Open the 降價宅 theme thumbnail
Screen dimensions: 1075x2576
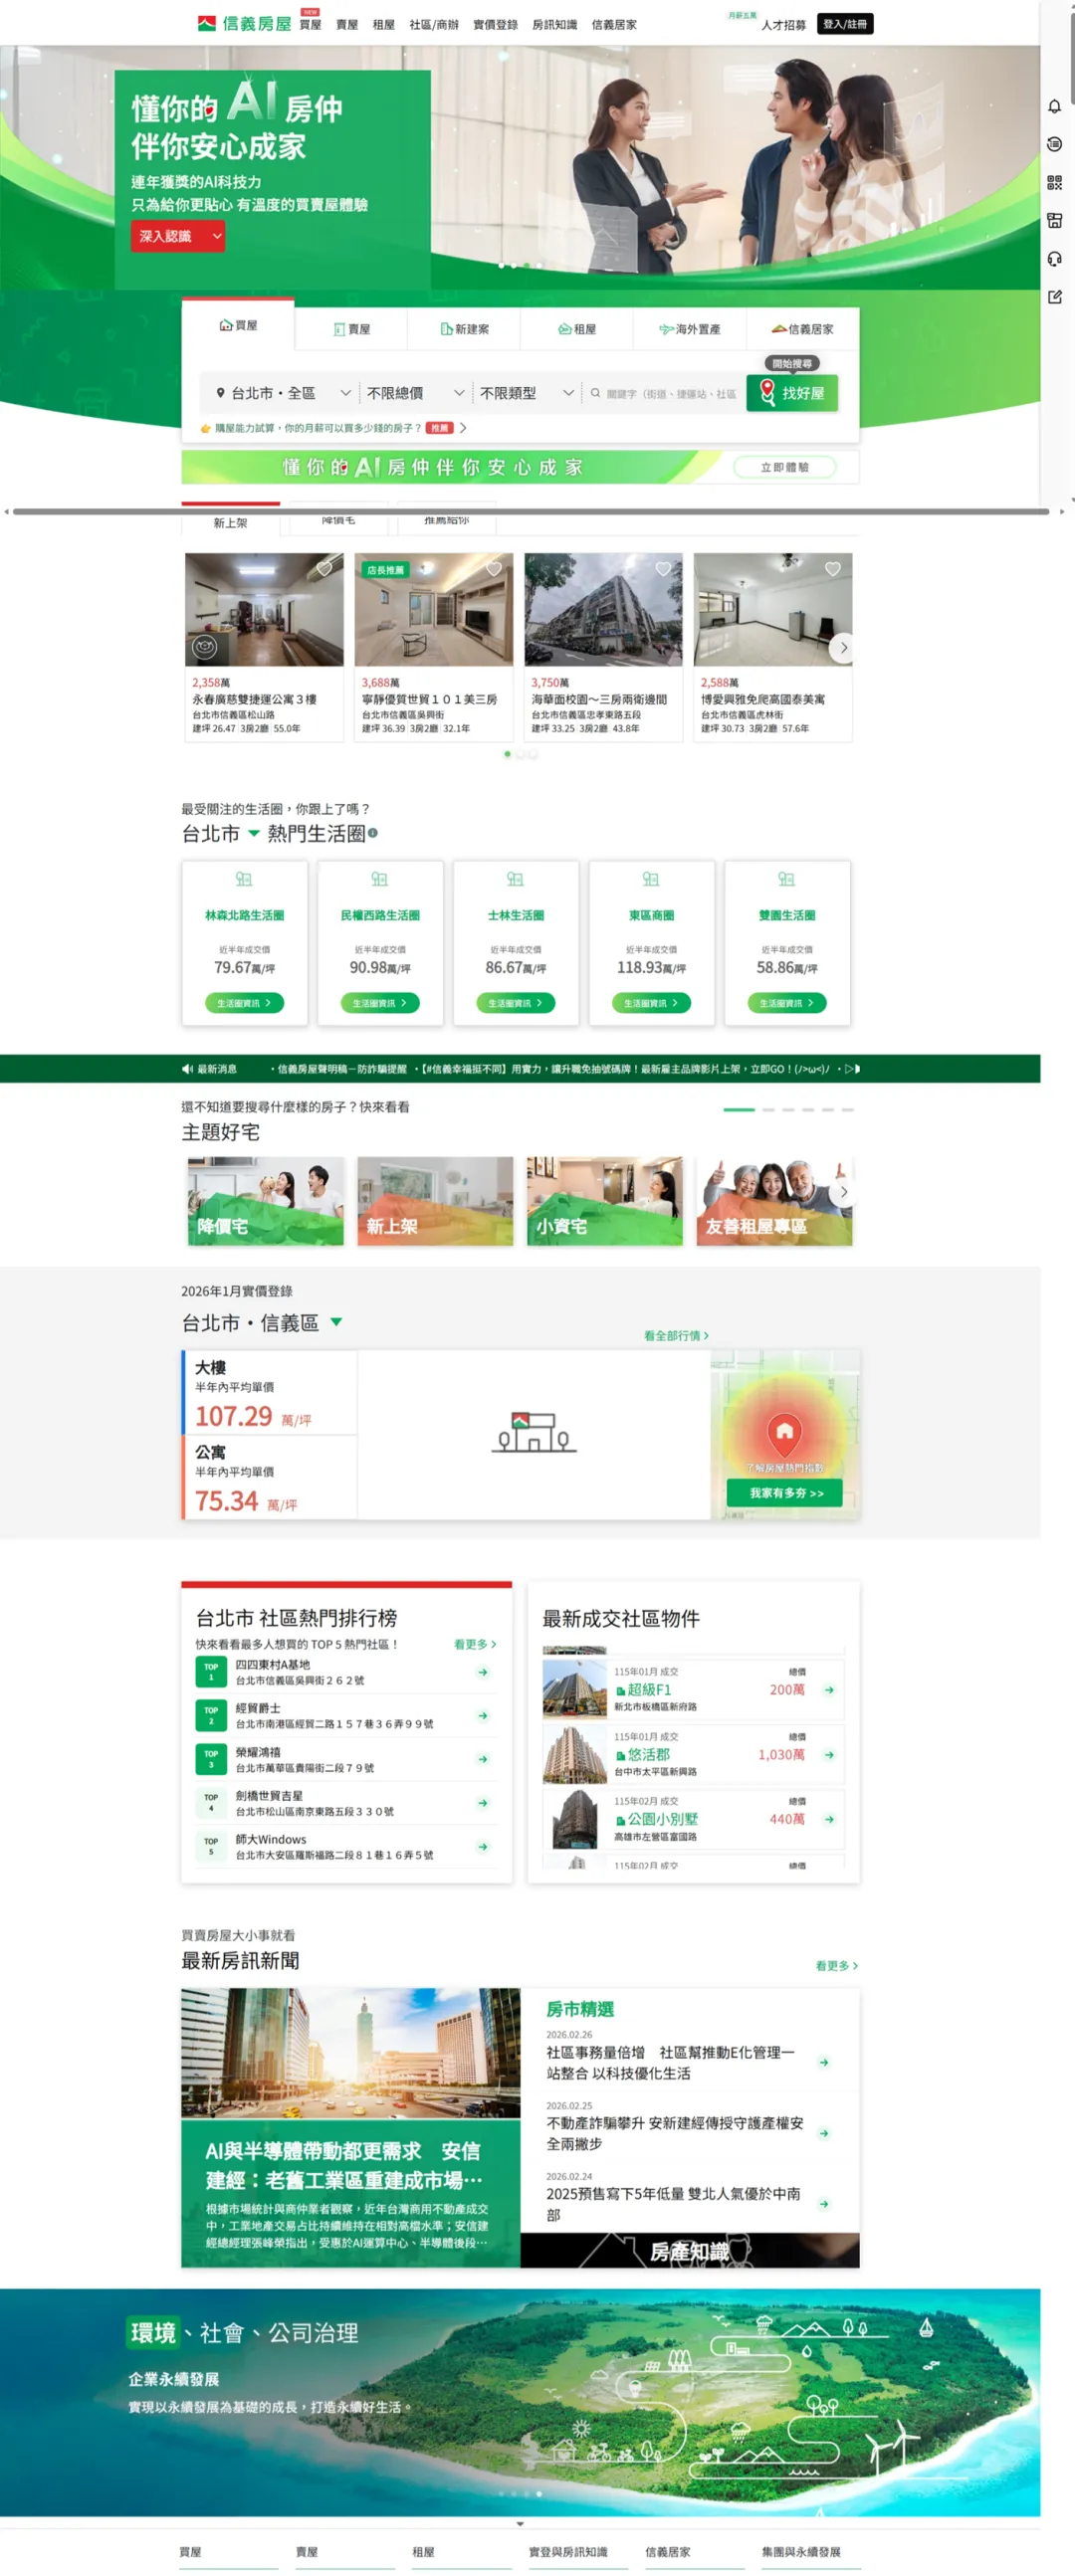point(265,1200)
